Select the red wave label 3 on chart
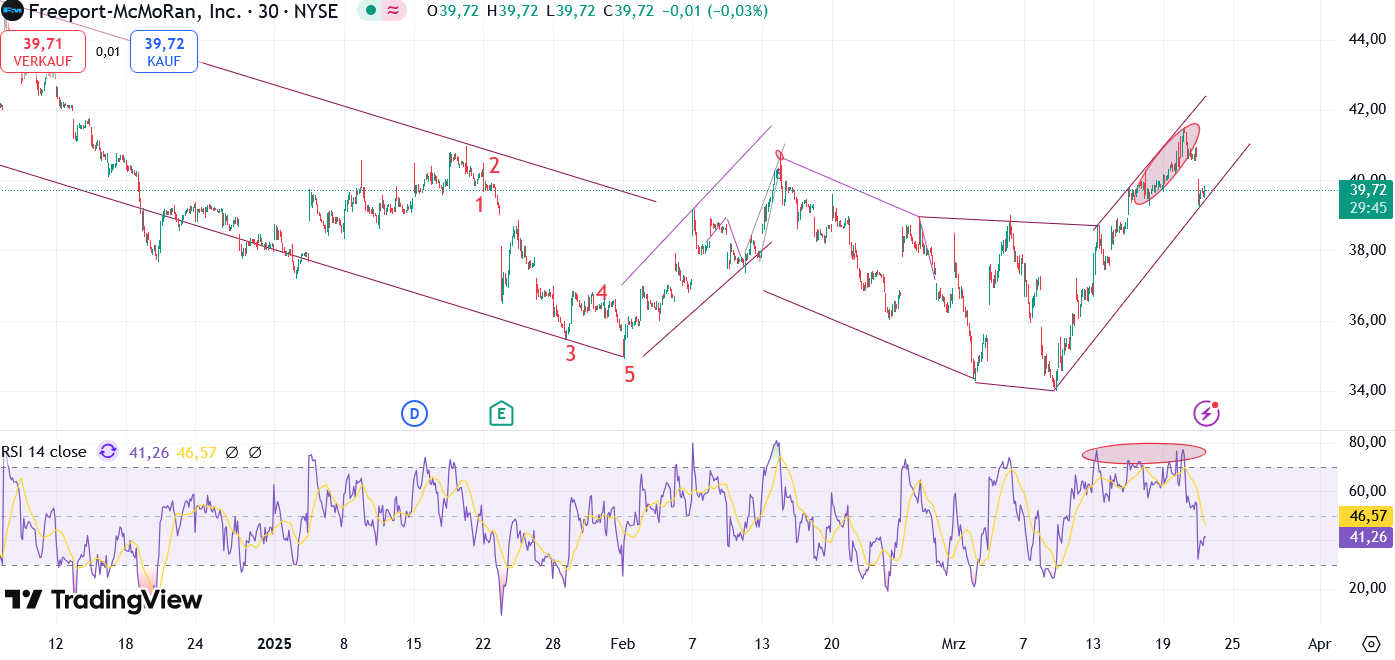Screen dimensions: 1395x660 (571, 353)
